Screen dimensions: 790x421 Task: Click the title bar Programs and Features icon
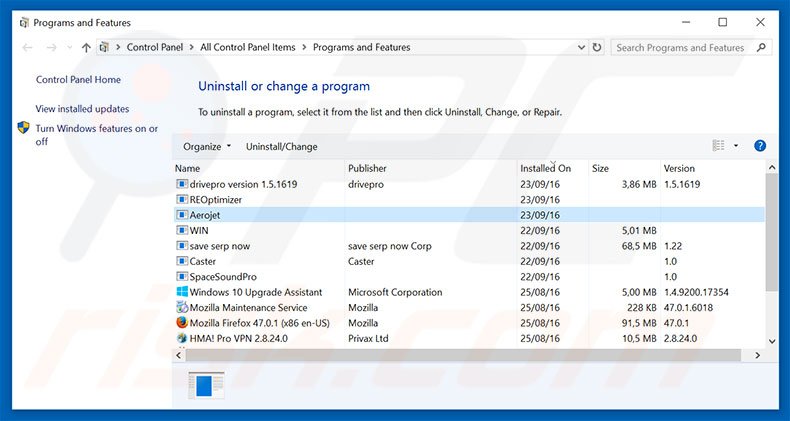(x=24, y=23)
